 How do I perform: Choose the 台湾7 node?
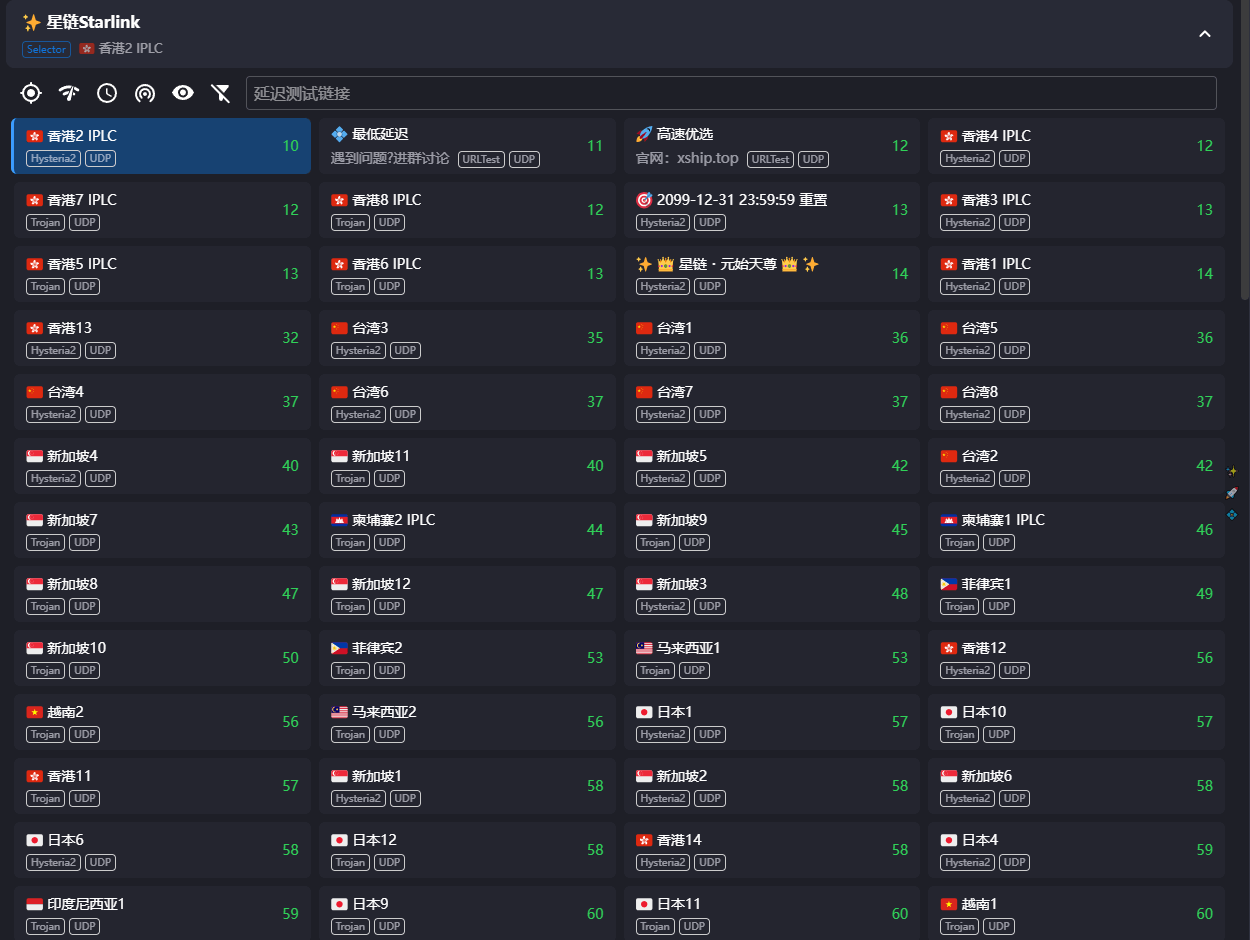pos(772,402)
